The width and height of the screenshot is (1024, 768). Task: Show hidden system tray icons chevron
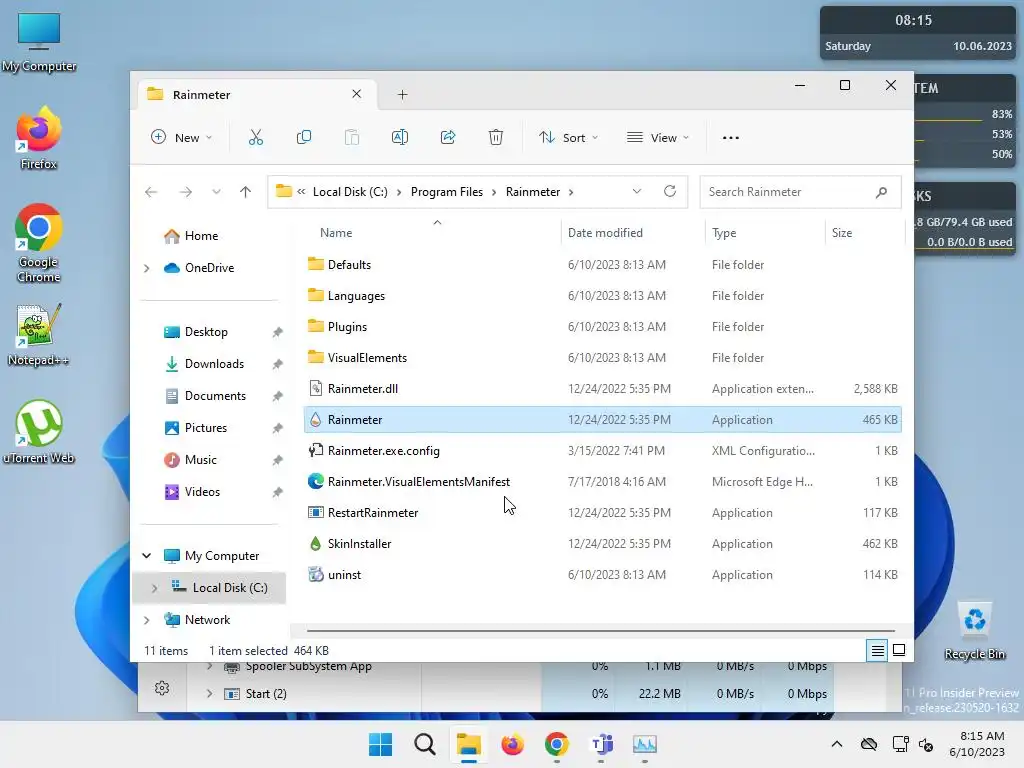pos(837,744)
